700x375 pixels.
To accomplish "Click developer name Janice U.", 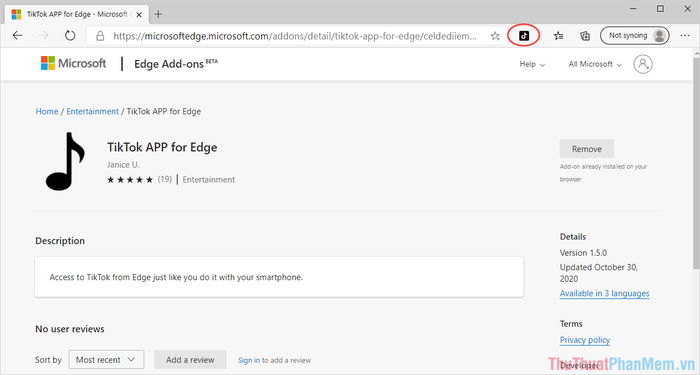I will [x=123, y=165].
